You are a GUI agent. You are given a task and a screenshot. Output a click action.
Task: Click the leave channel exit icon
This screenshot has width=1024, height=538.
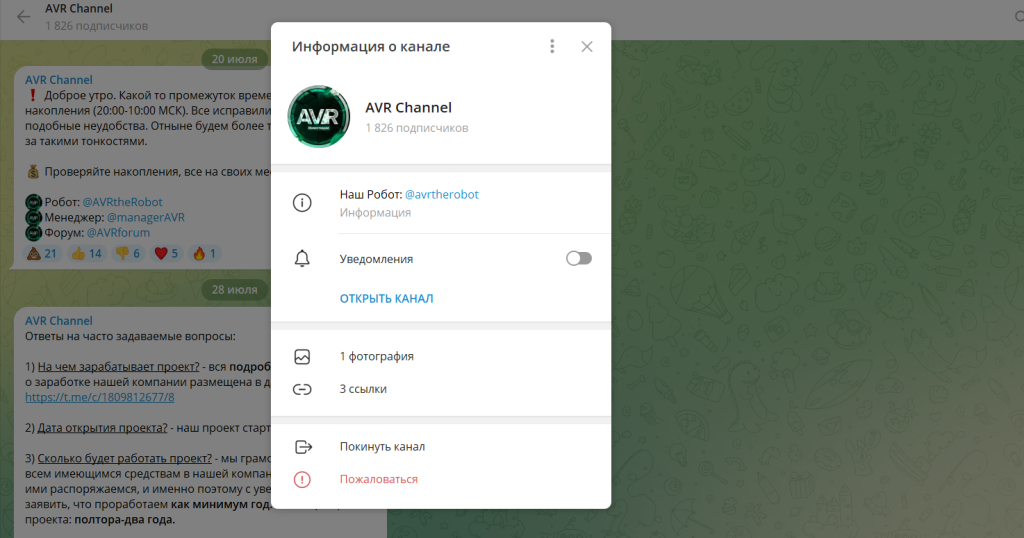pos(303,447)
